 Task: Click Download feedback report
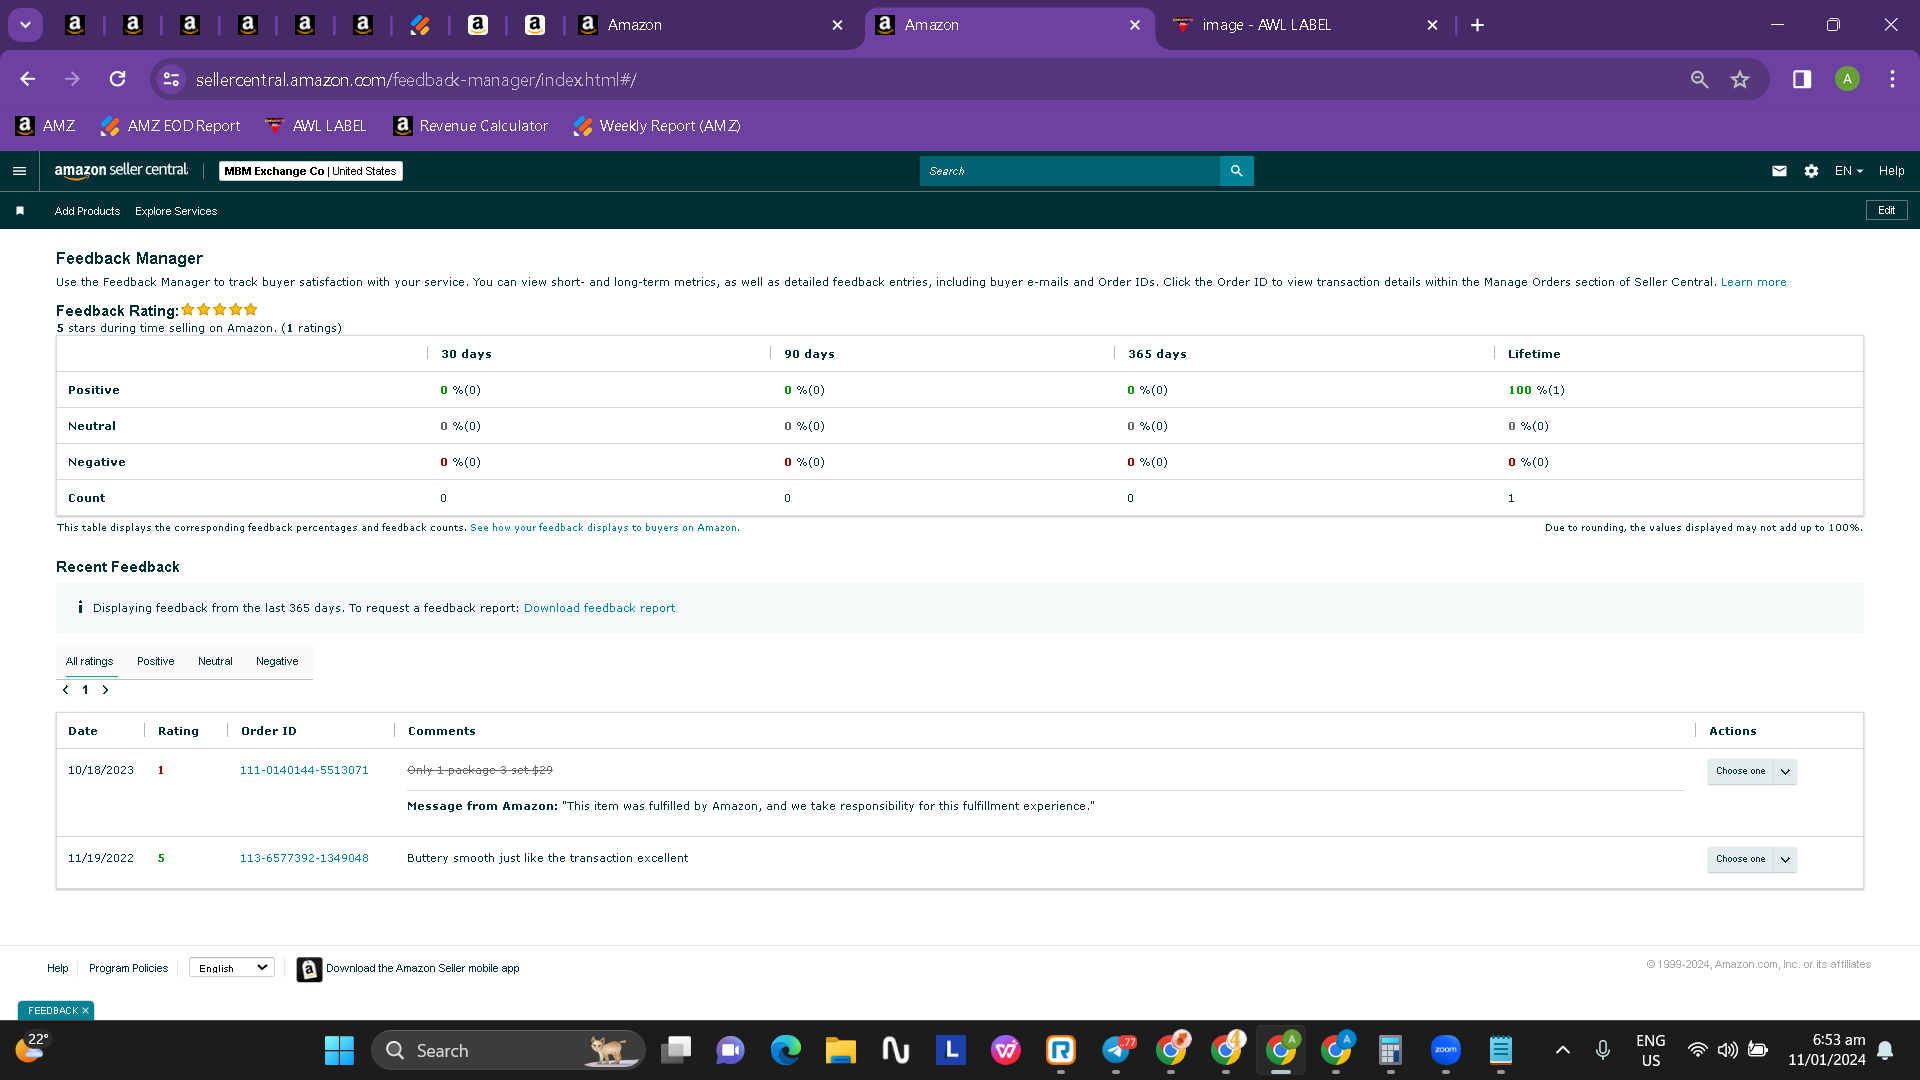click(x=599, y=608)
